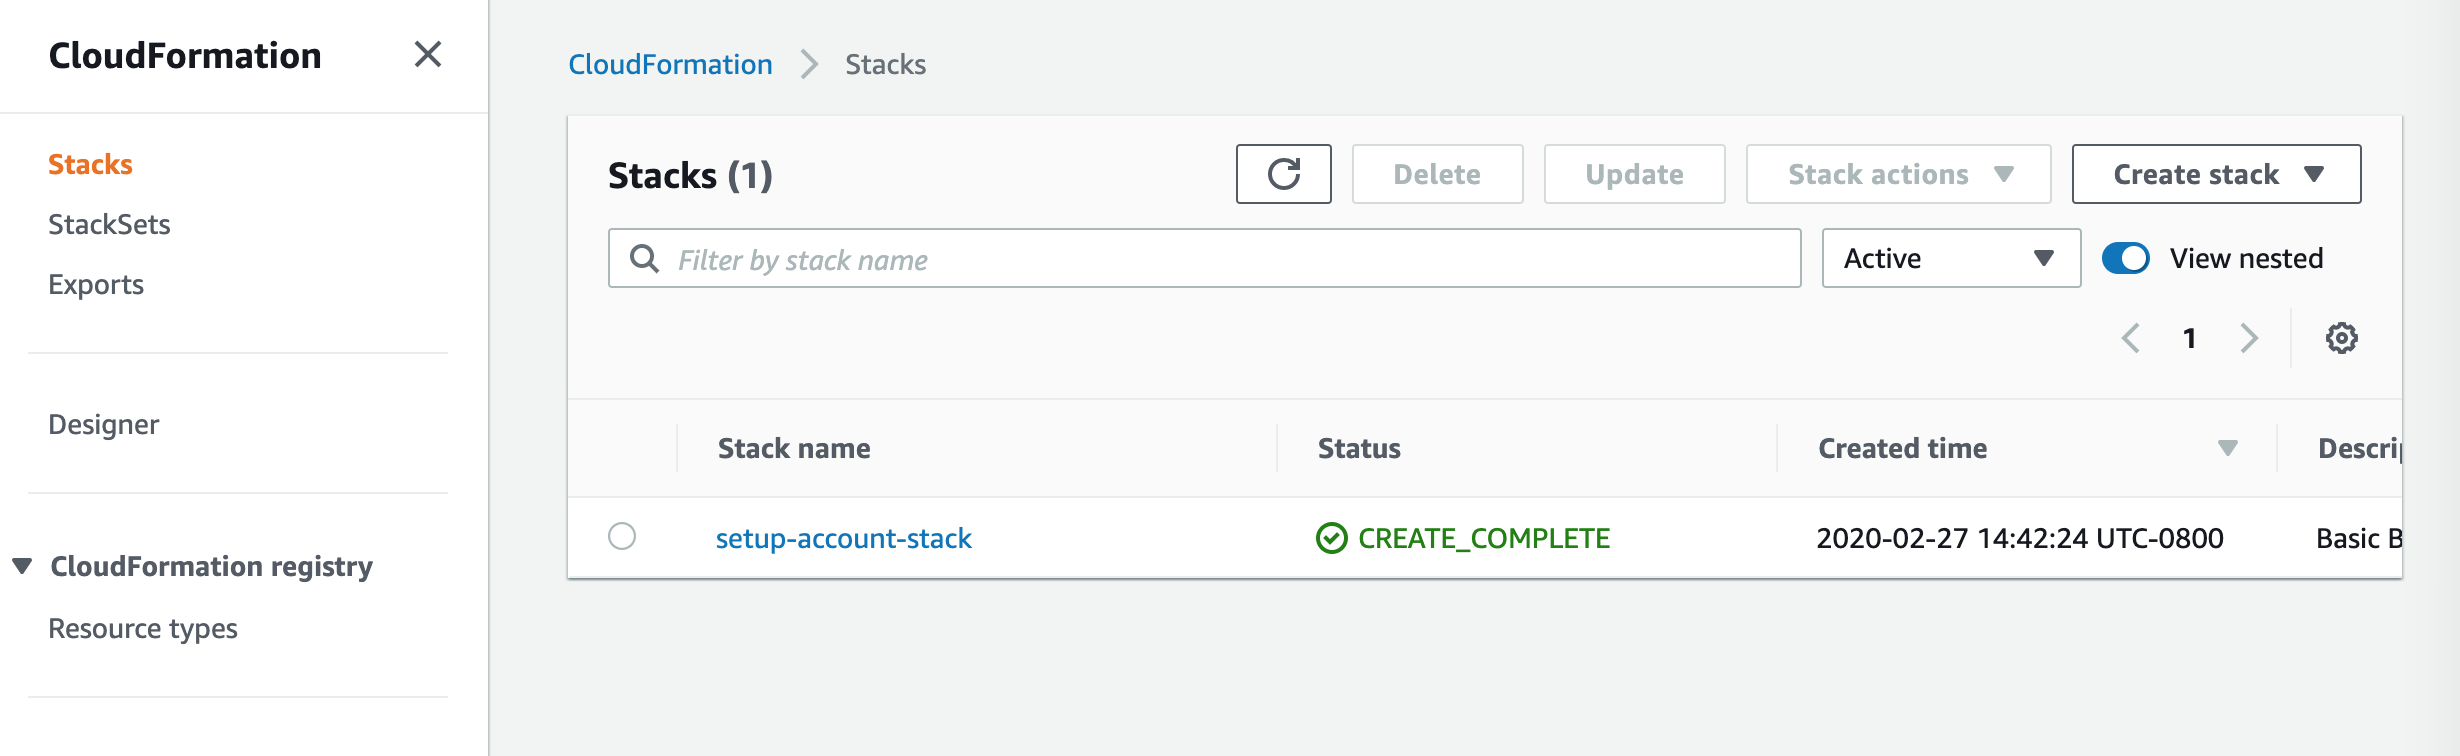
Task: Click the 2020-02-27 14:42:24 created time cell
Action: point(2020,538)
